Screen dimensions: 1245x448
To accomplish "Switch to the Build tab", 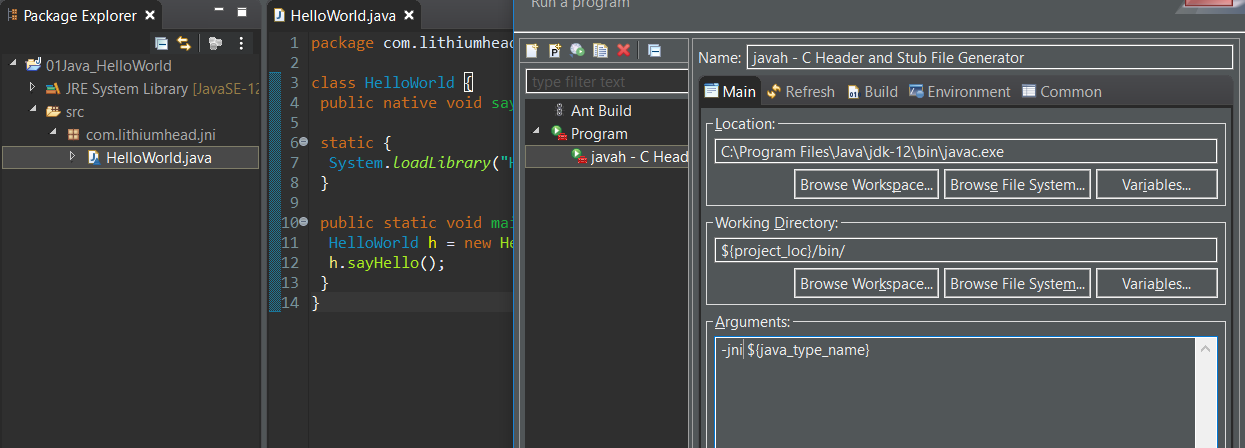I will click(x=872, y=91).
